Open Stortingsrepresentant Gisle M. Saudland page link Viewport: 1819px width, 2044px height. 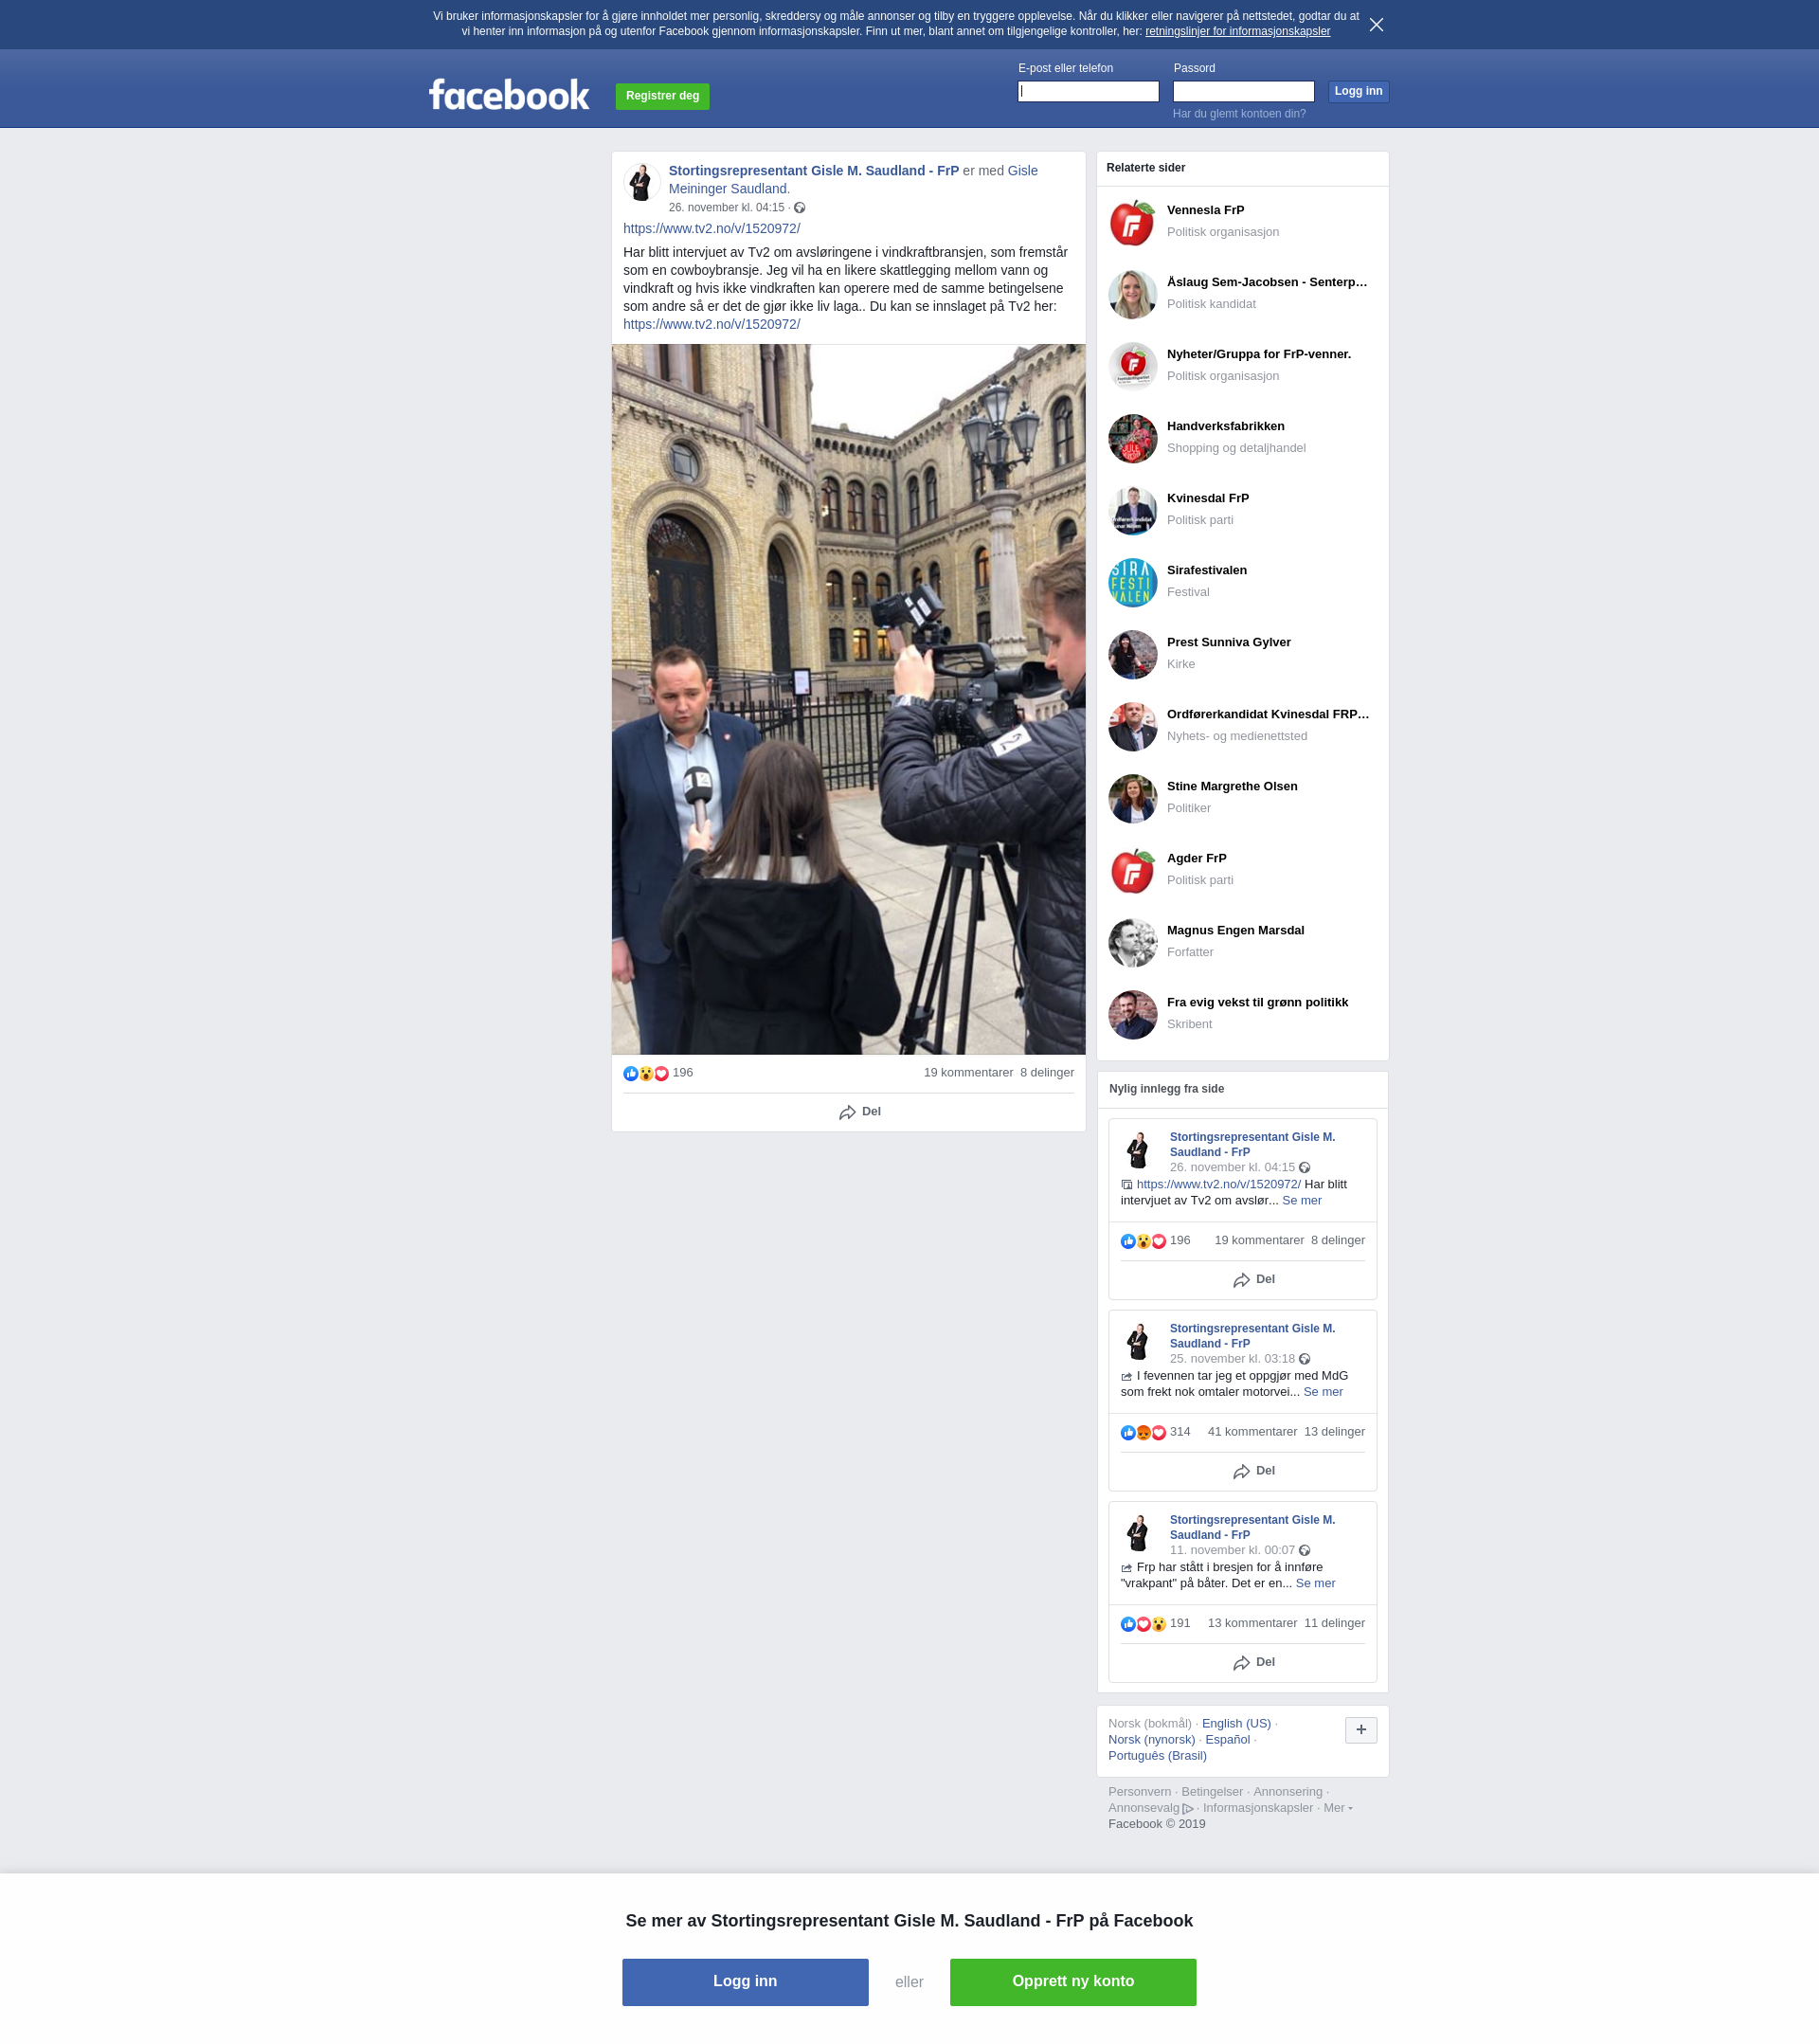(813, 171)
